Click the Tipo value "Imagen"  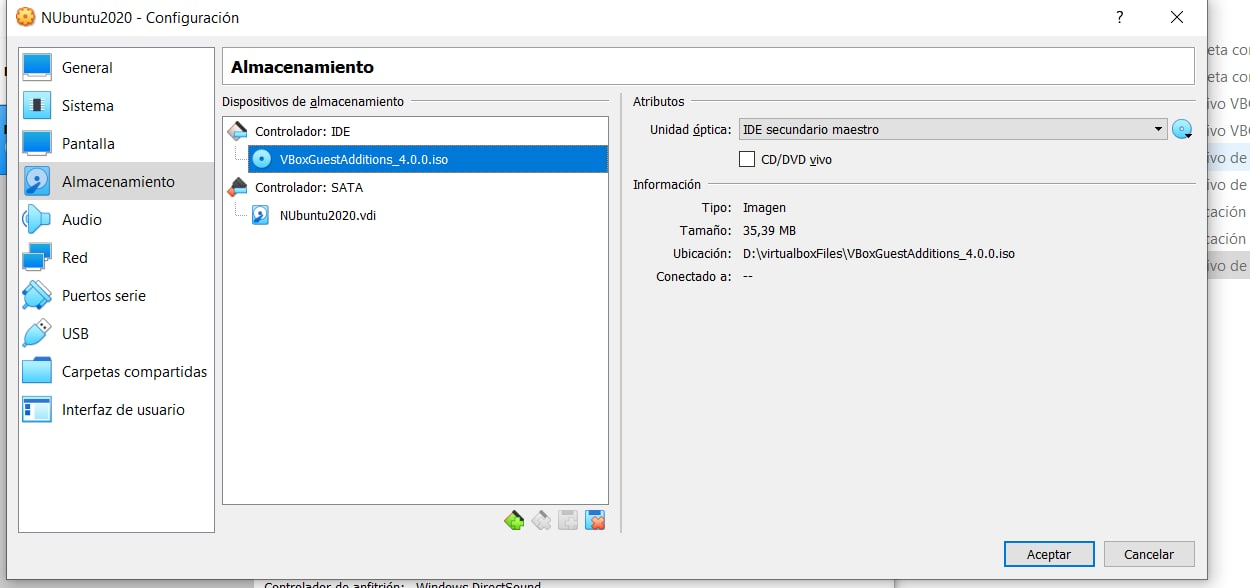point(764,208)
